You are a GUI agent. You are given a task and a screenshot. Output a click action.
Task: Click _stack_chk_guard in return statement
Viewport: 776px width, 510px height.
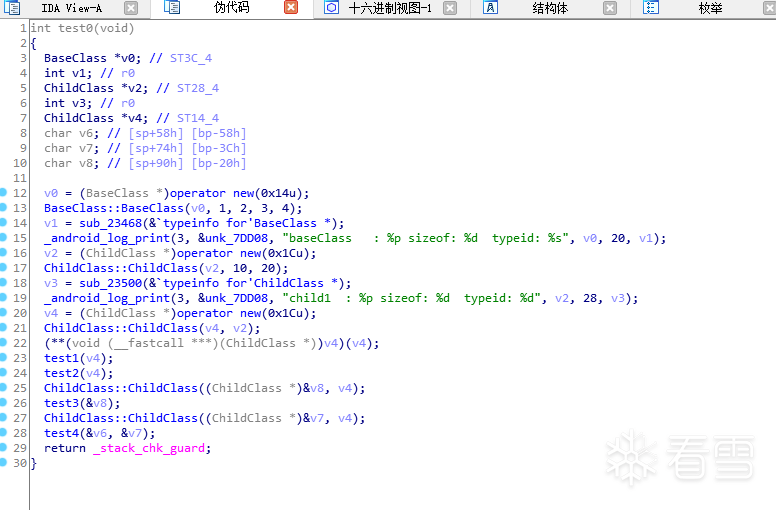(x=149, y=448)
